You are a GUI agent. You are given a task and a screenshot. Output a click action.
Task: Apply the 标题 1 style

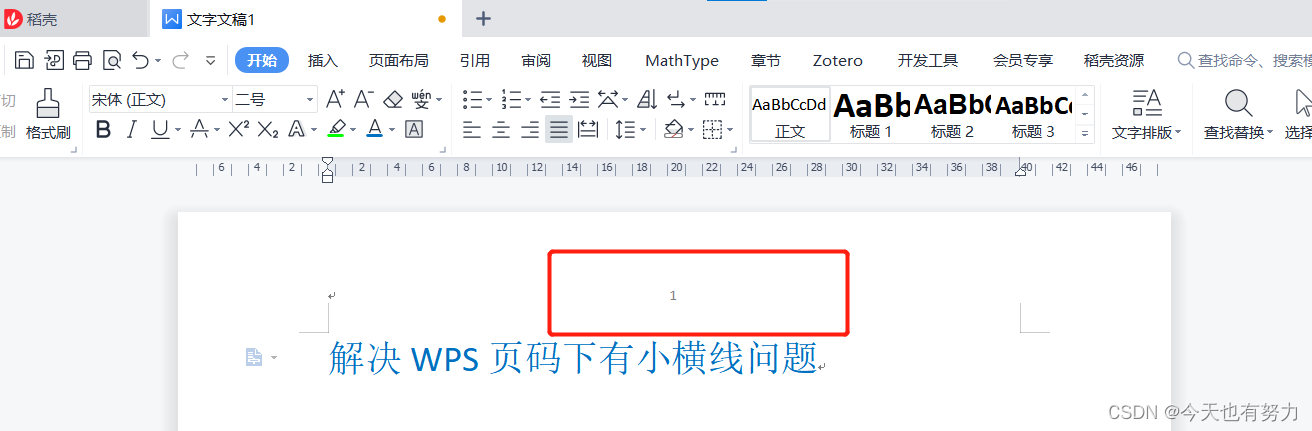(871, 114)
